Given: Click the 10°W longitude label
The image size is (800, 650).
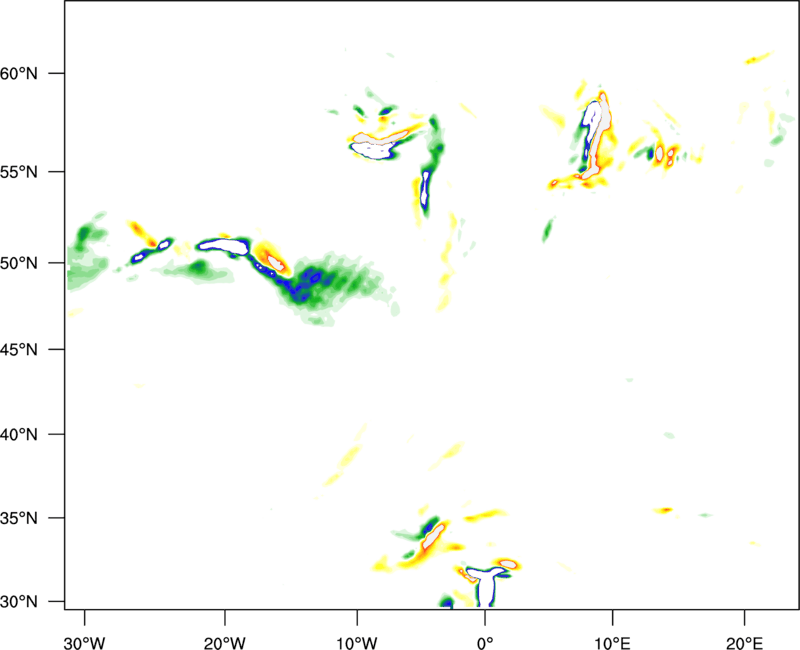Looking at the screenshot, I should (356, 643).
